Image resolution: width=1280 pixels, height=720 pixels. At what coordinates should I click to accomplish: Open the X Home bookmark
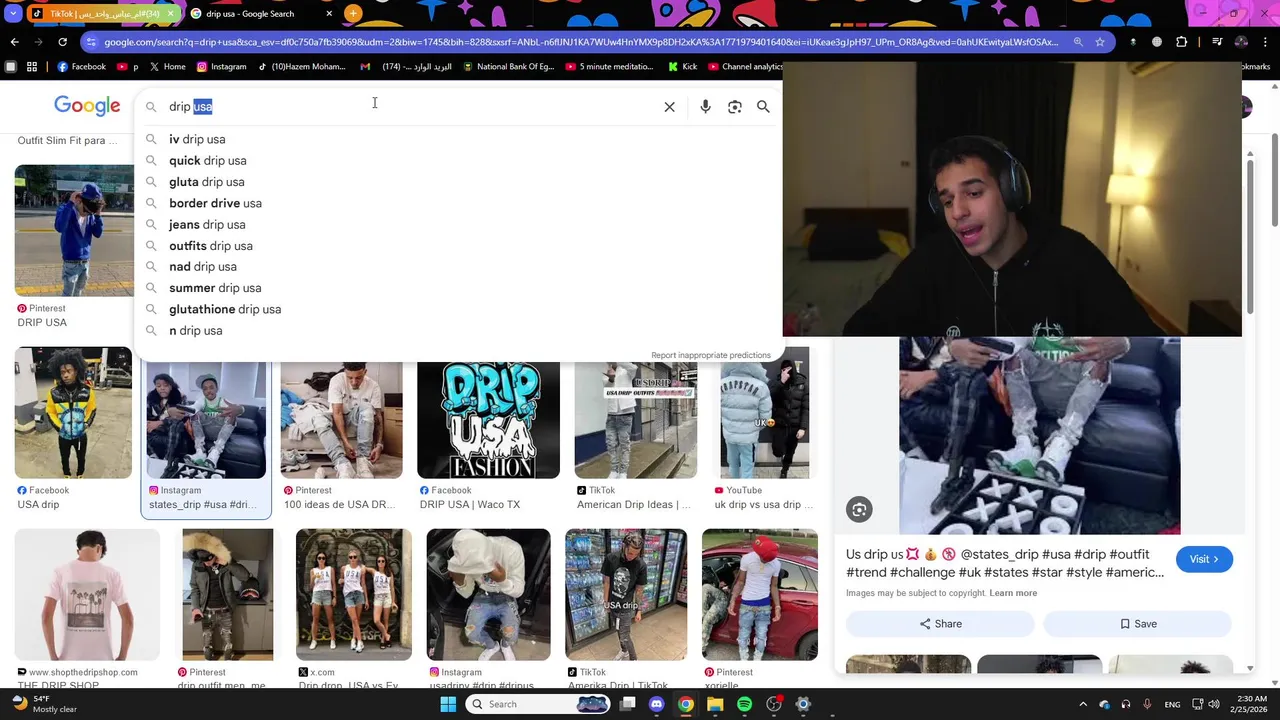(168, 67)
